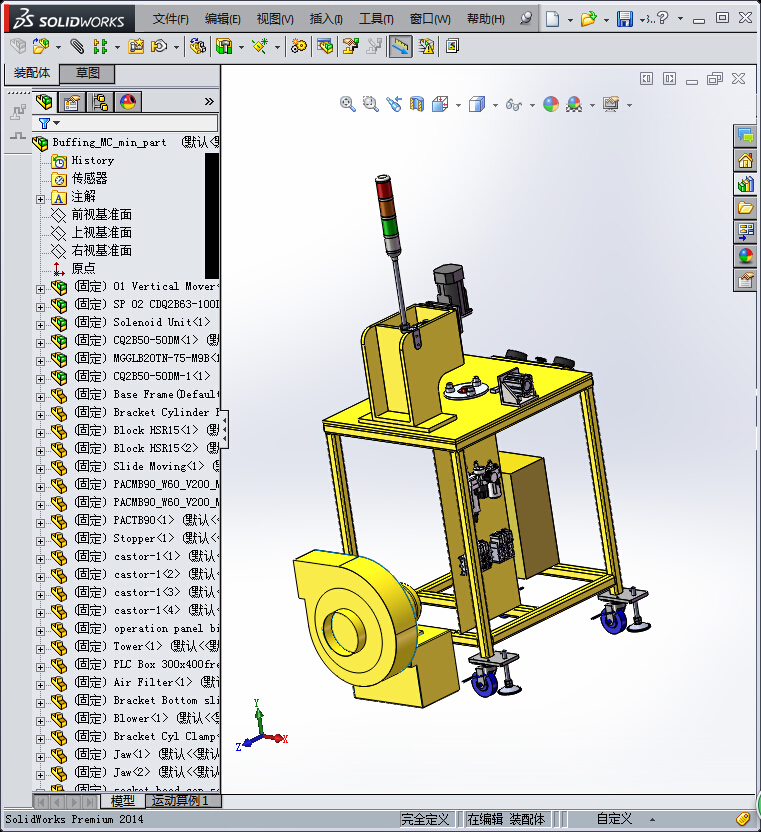The height and width of the screenshot is (832, 761).
Task: Click Zoom to Fit in view toolbar
Action: pos(348,104)
